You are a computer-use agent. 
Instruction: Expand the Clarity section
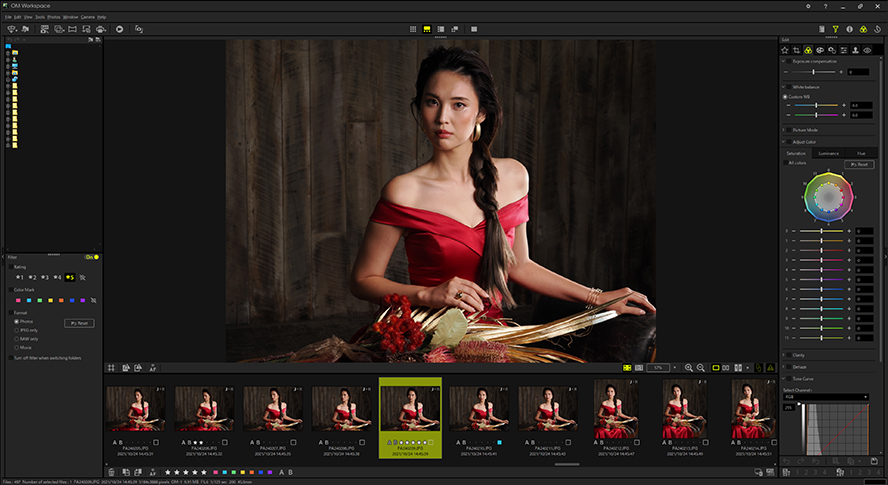[x=784, y=355]
